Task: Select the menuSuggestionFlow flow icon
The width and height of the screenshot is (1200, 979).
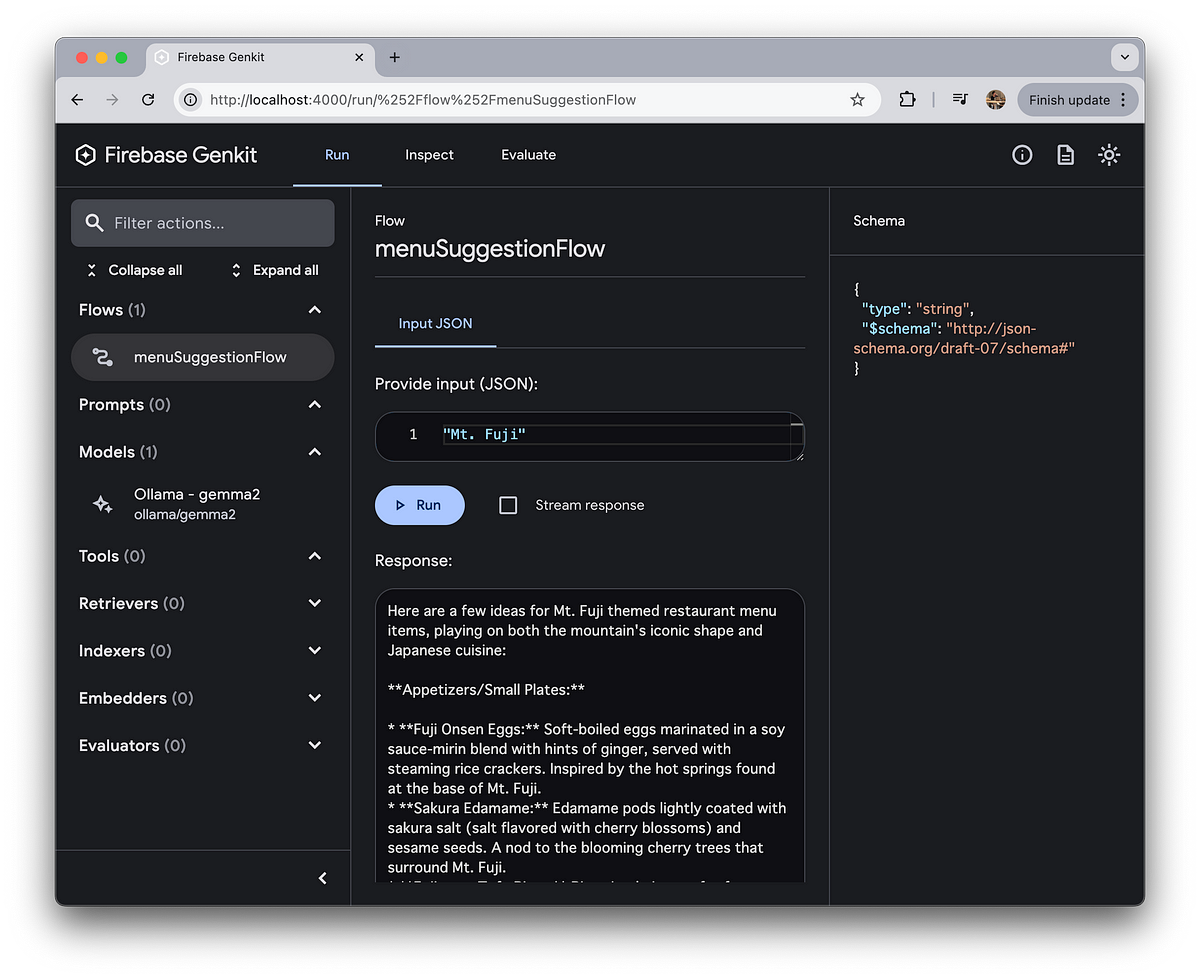Action: [101, 357]
